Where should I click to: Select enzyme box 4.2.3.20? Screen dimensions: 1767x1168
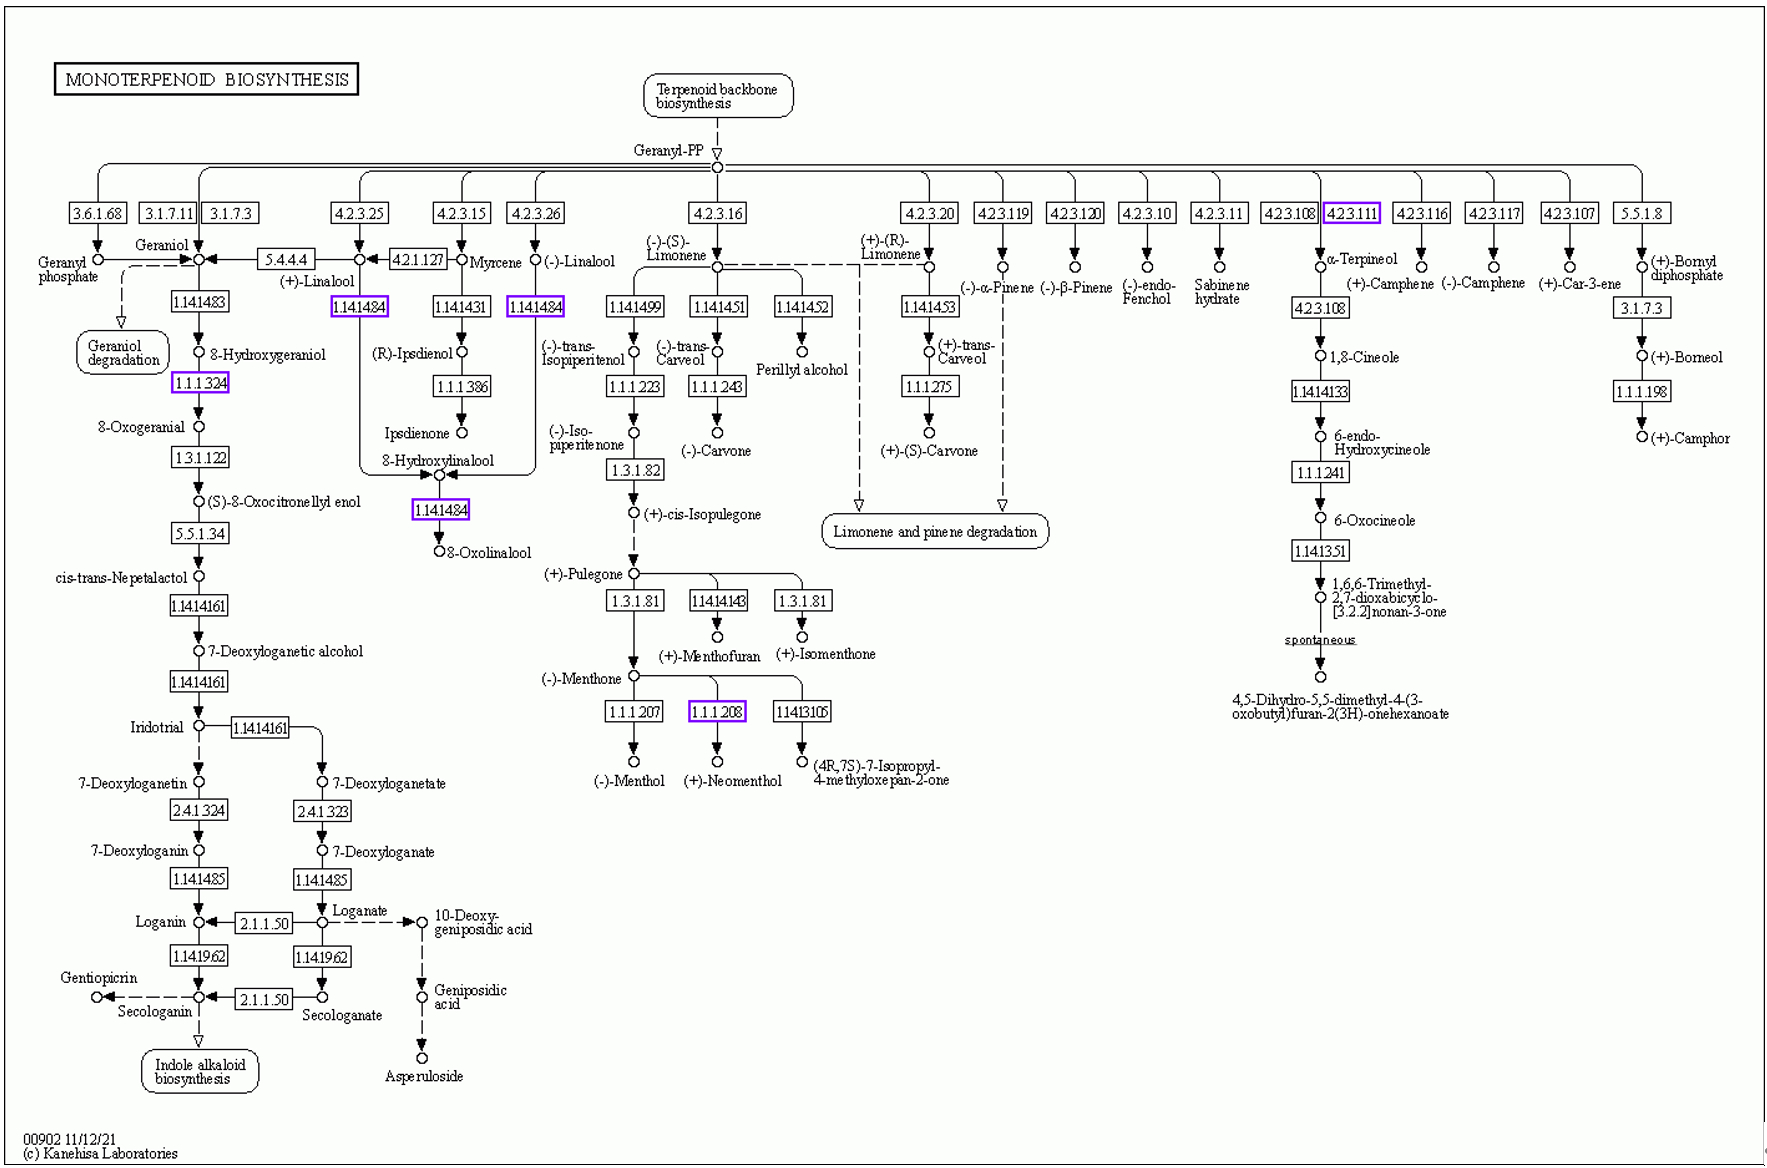point(929,213)
